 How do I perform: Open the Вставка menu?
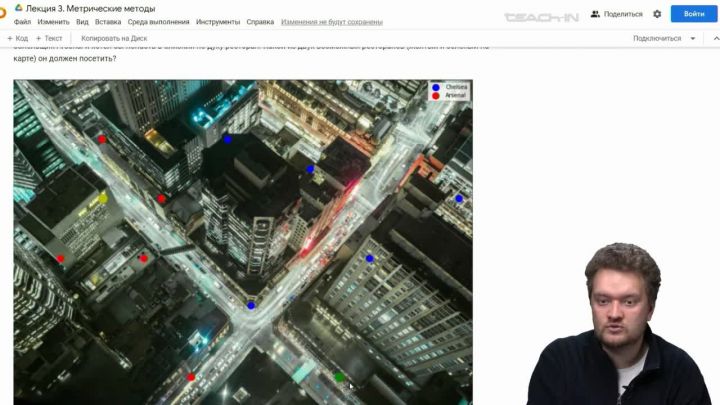click(x=108, y=21)
